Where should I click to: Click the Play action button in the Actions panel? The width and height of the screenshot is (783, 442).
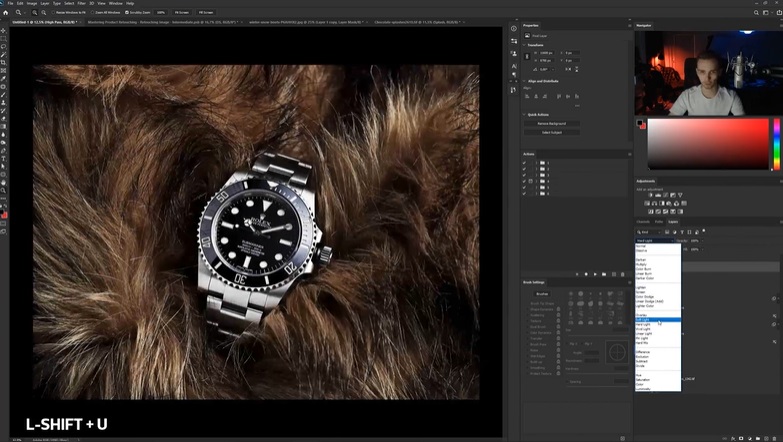point(595,274)
